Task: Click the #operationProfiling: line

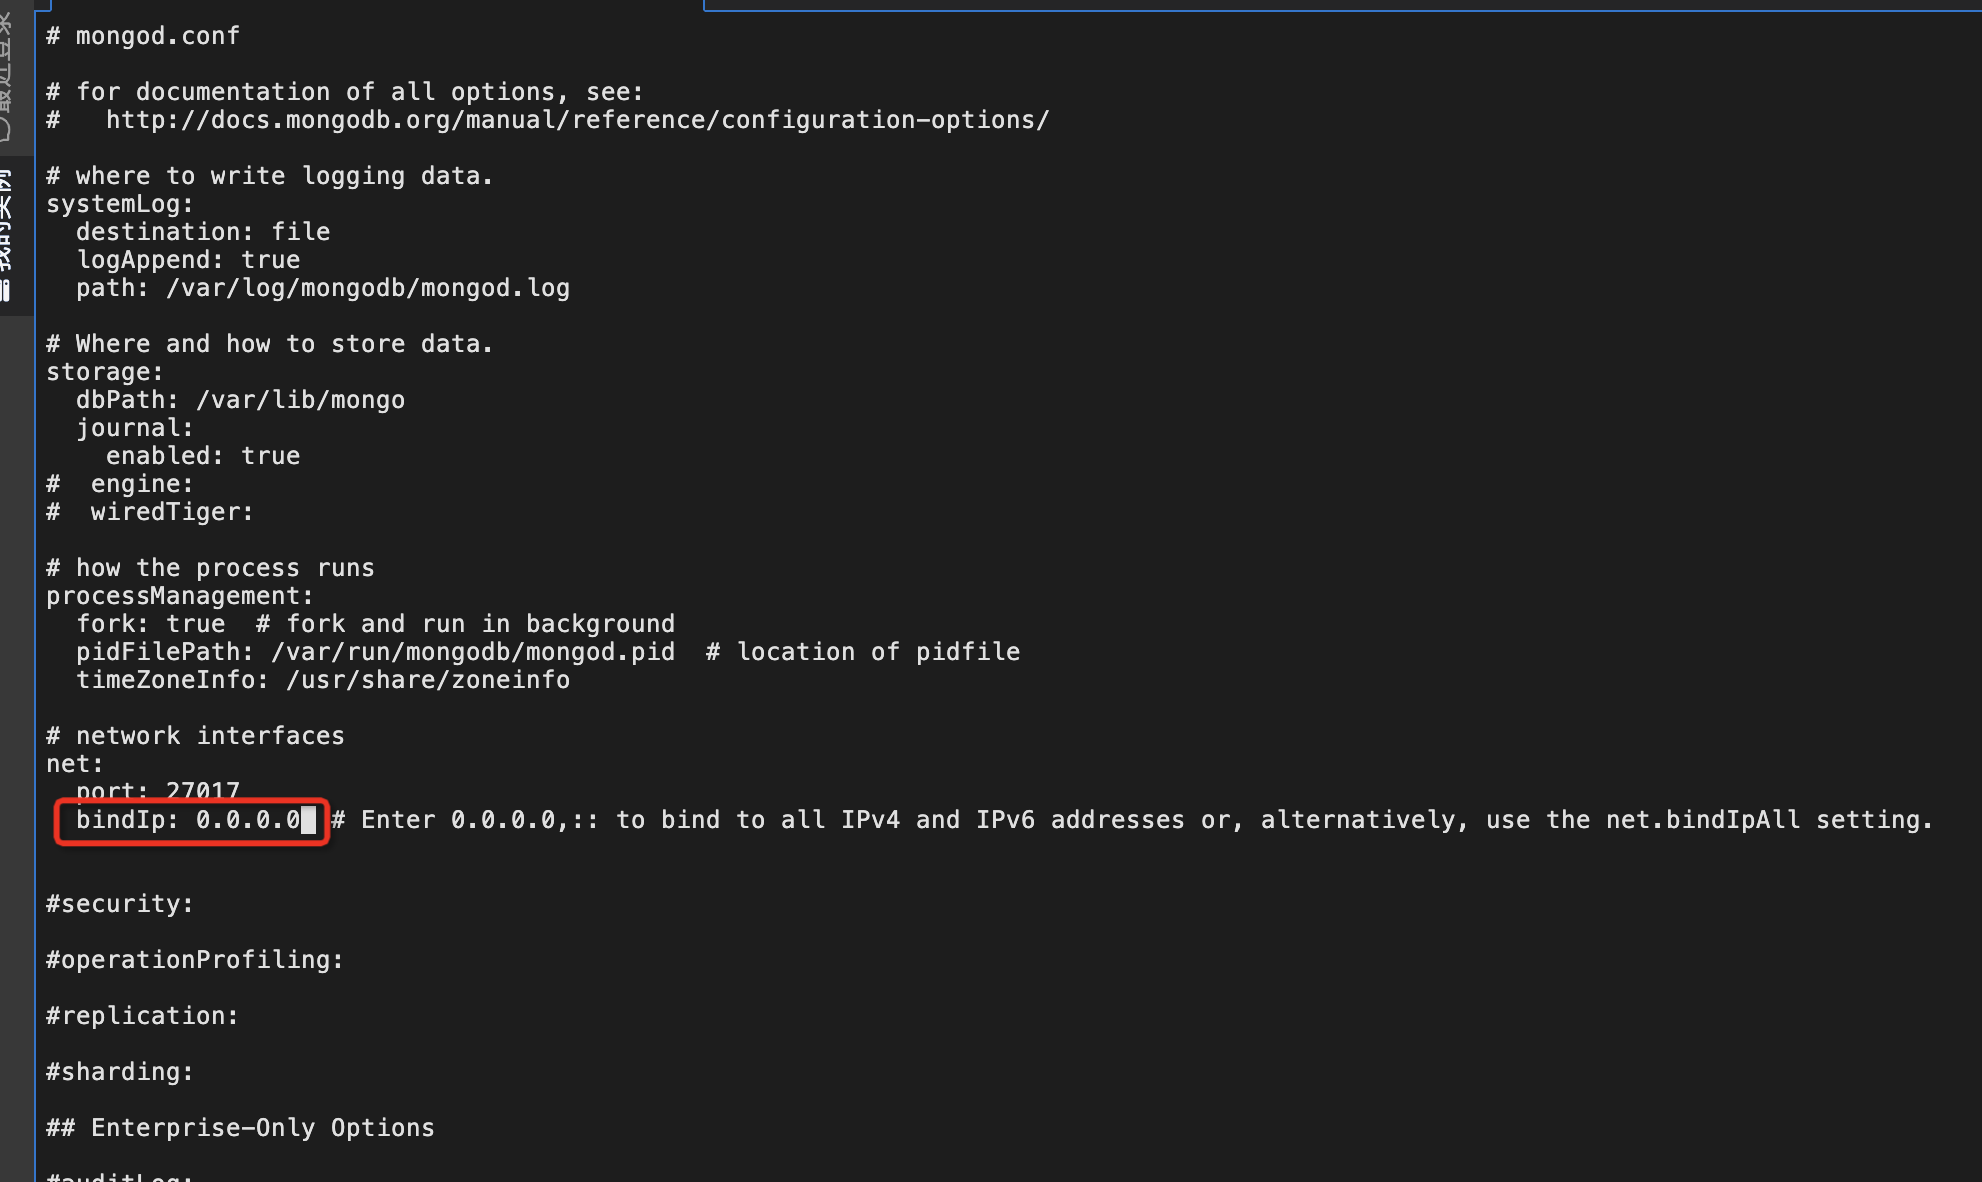Action: coord(195,960)
